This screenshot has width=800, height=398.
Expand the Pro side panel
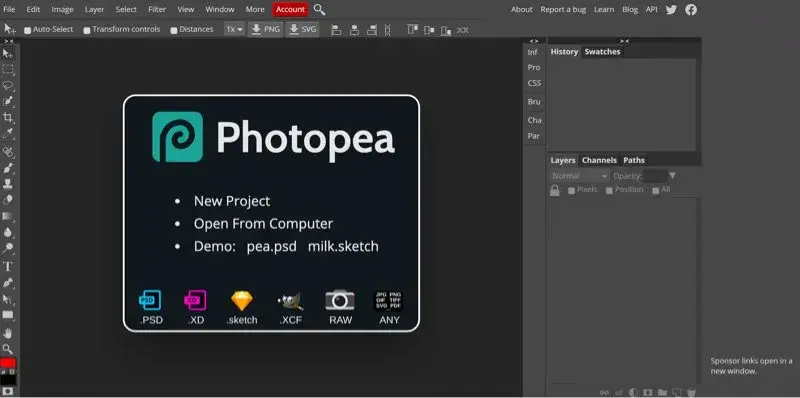[x=534, y=67]
